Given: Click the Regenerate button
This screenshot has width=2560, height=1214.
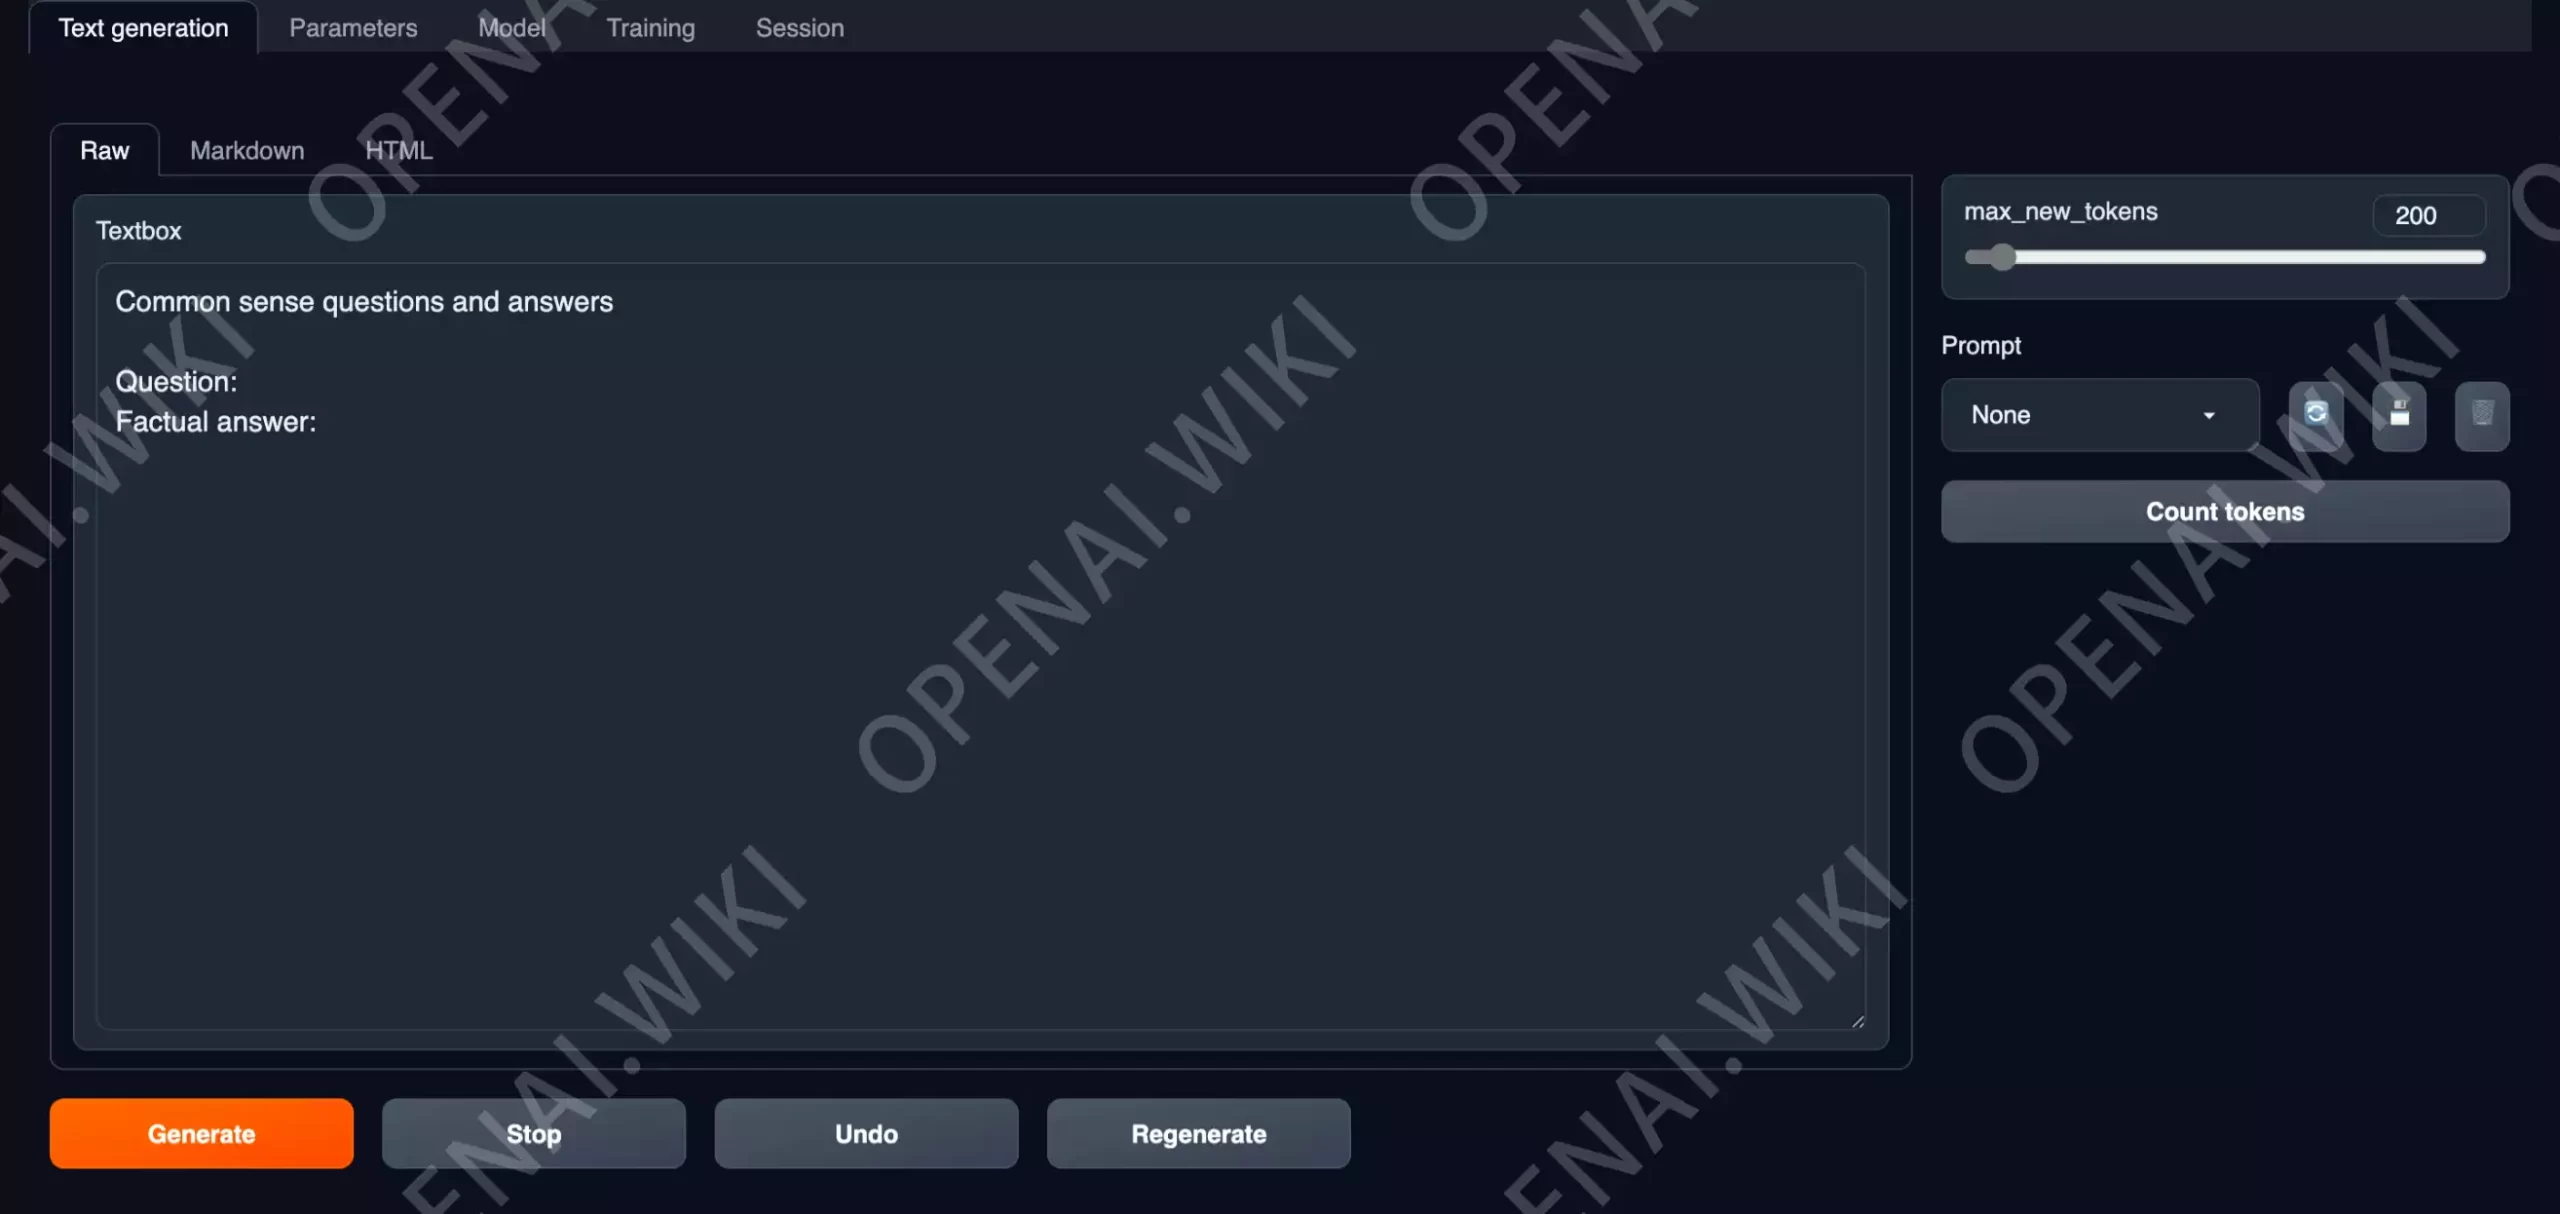Looking at the screenshot, I should tap(1198, 1134).
